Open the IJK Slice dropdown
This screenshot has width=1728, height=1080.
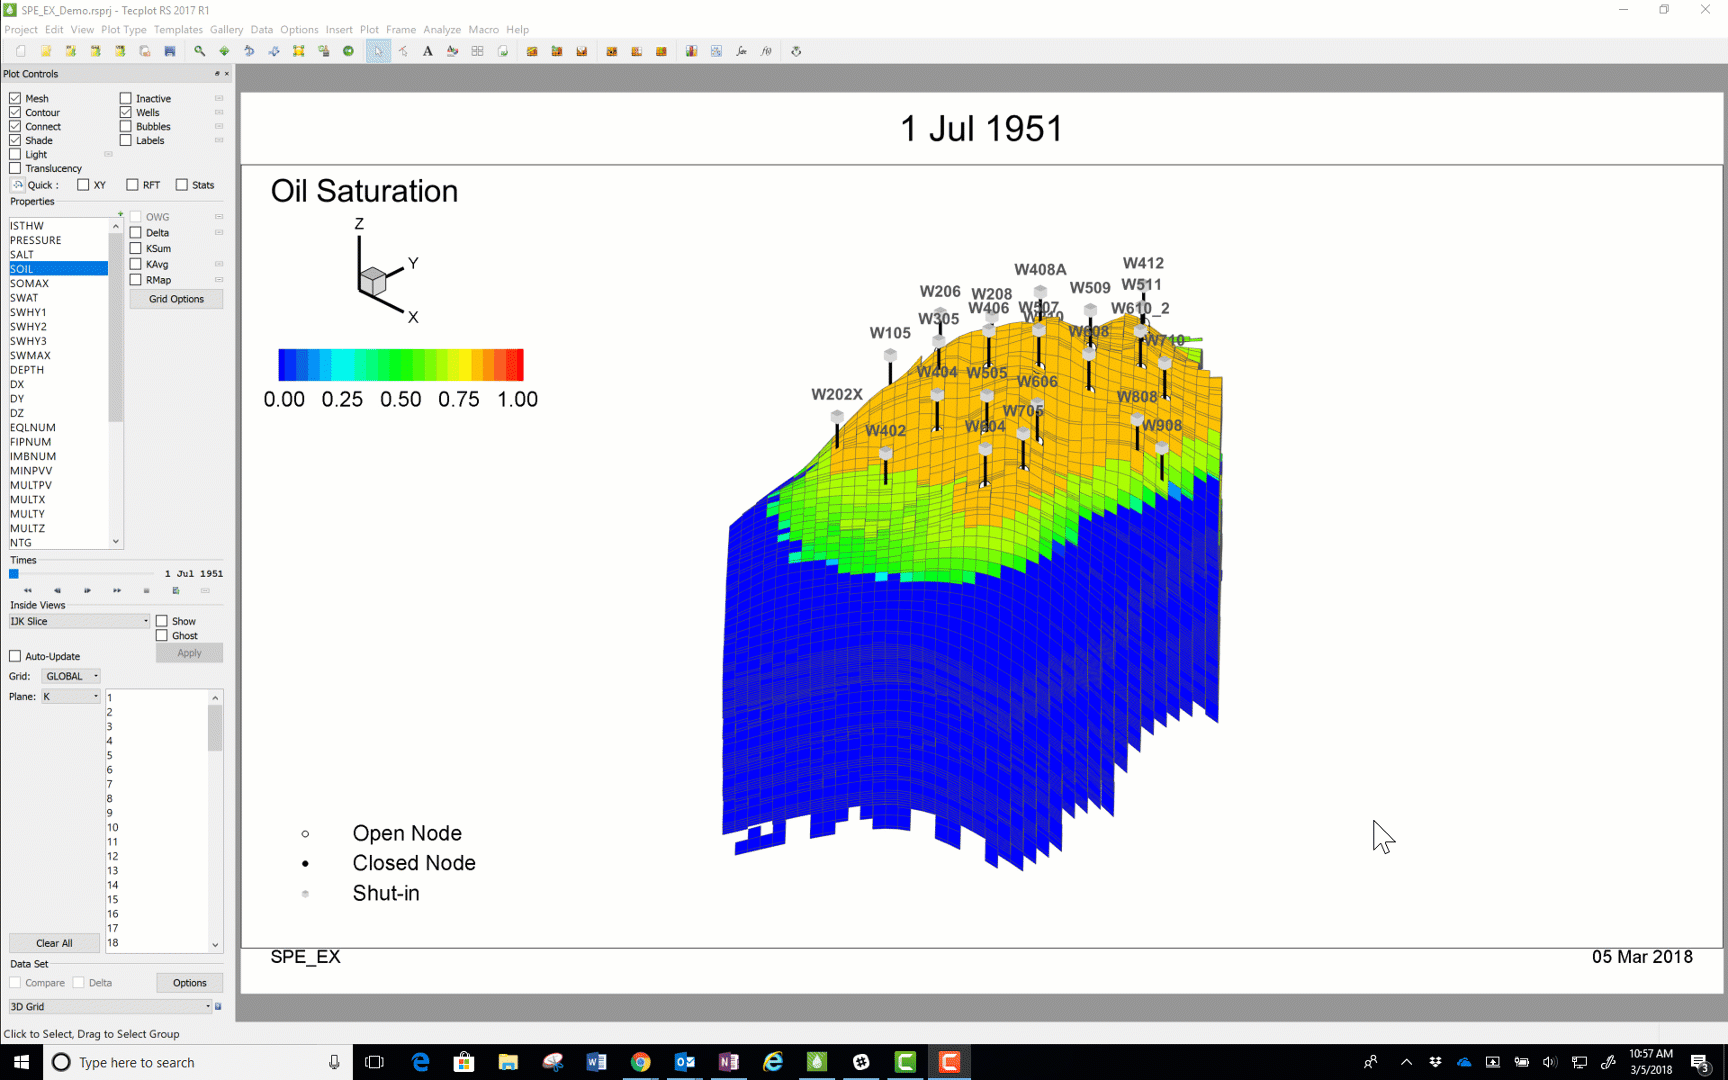coord(80,622)
